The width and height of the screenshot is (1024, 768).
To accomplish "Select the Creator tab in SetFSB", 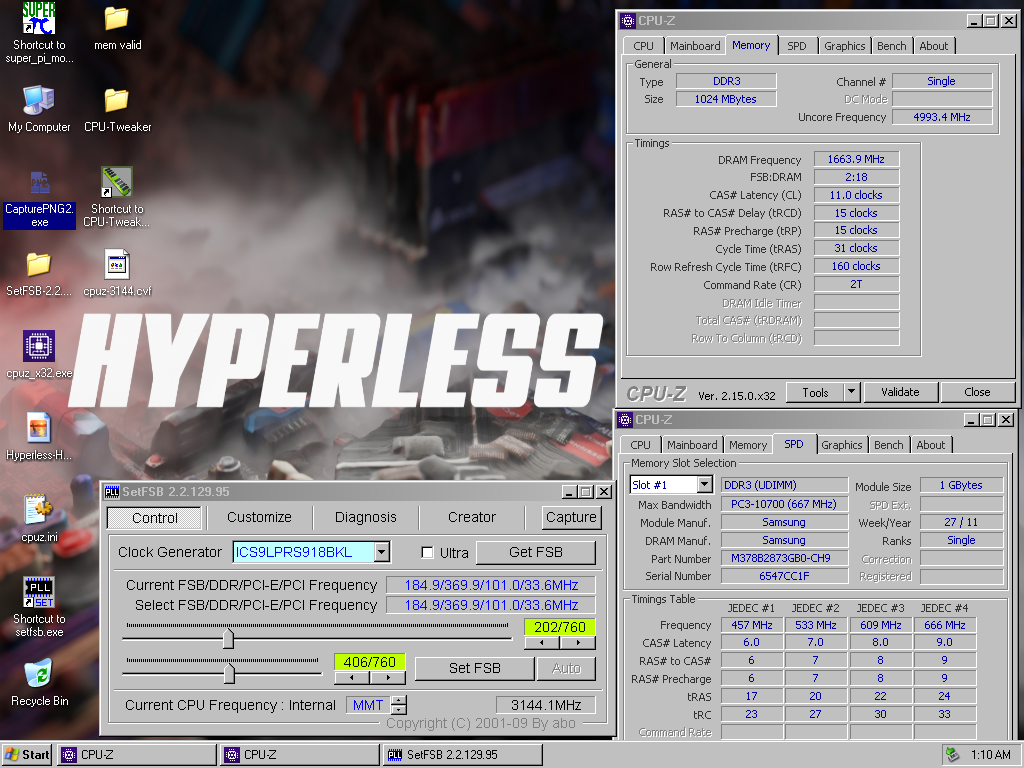I will tap(472, 517).
